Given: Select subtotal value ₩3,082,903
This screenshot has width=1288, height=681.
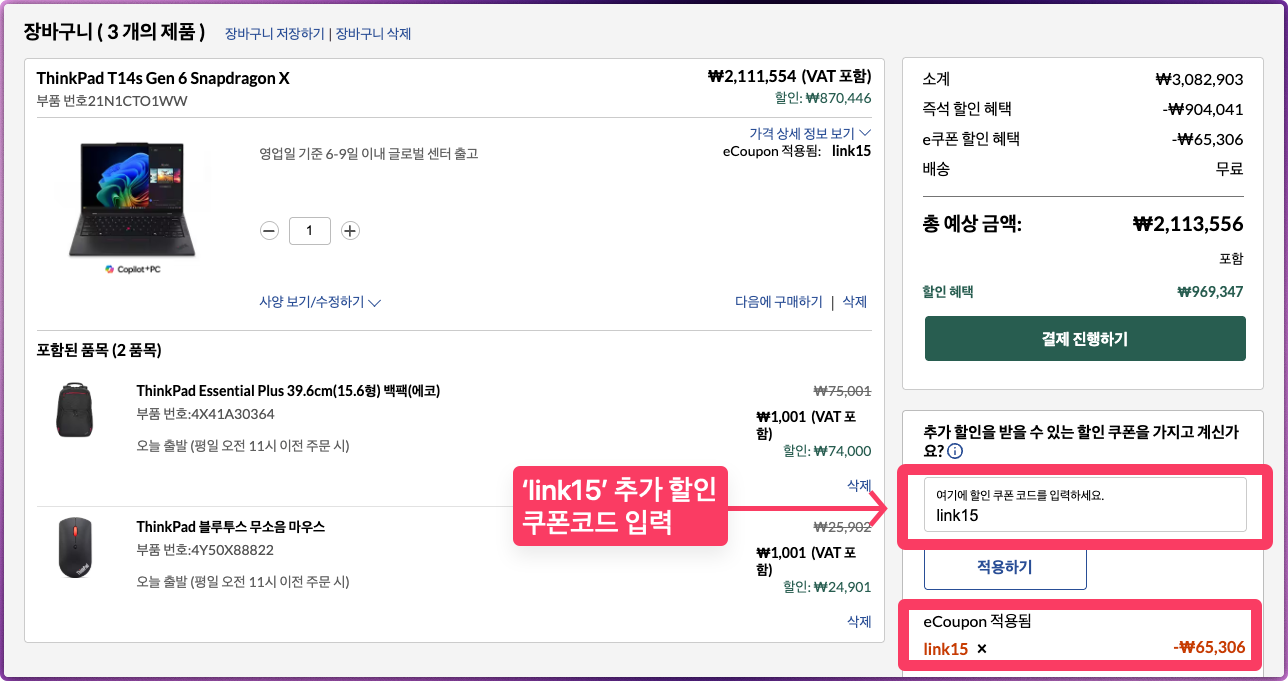Looking at the screenshot, I should [x=1199, y=80].
